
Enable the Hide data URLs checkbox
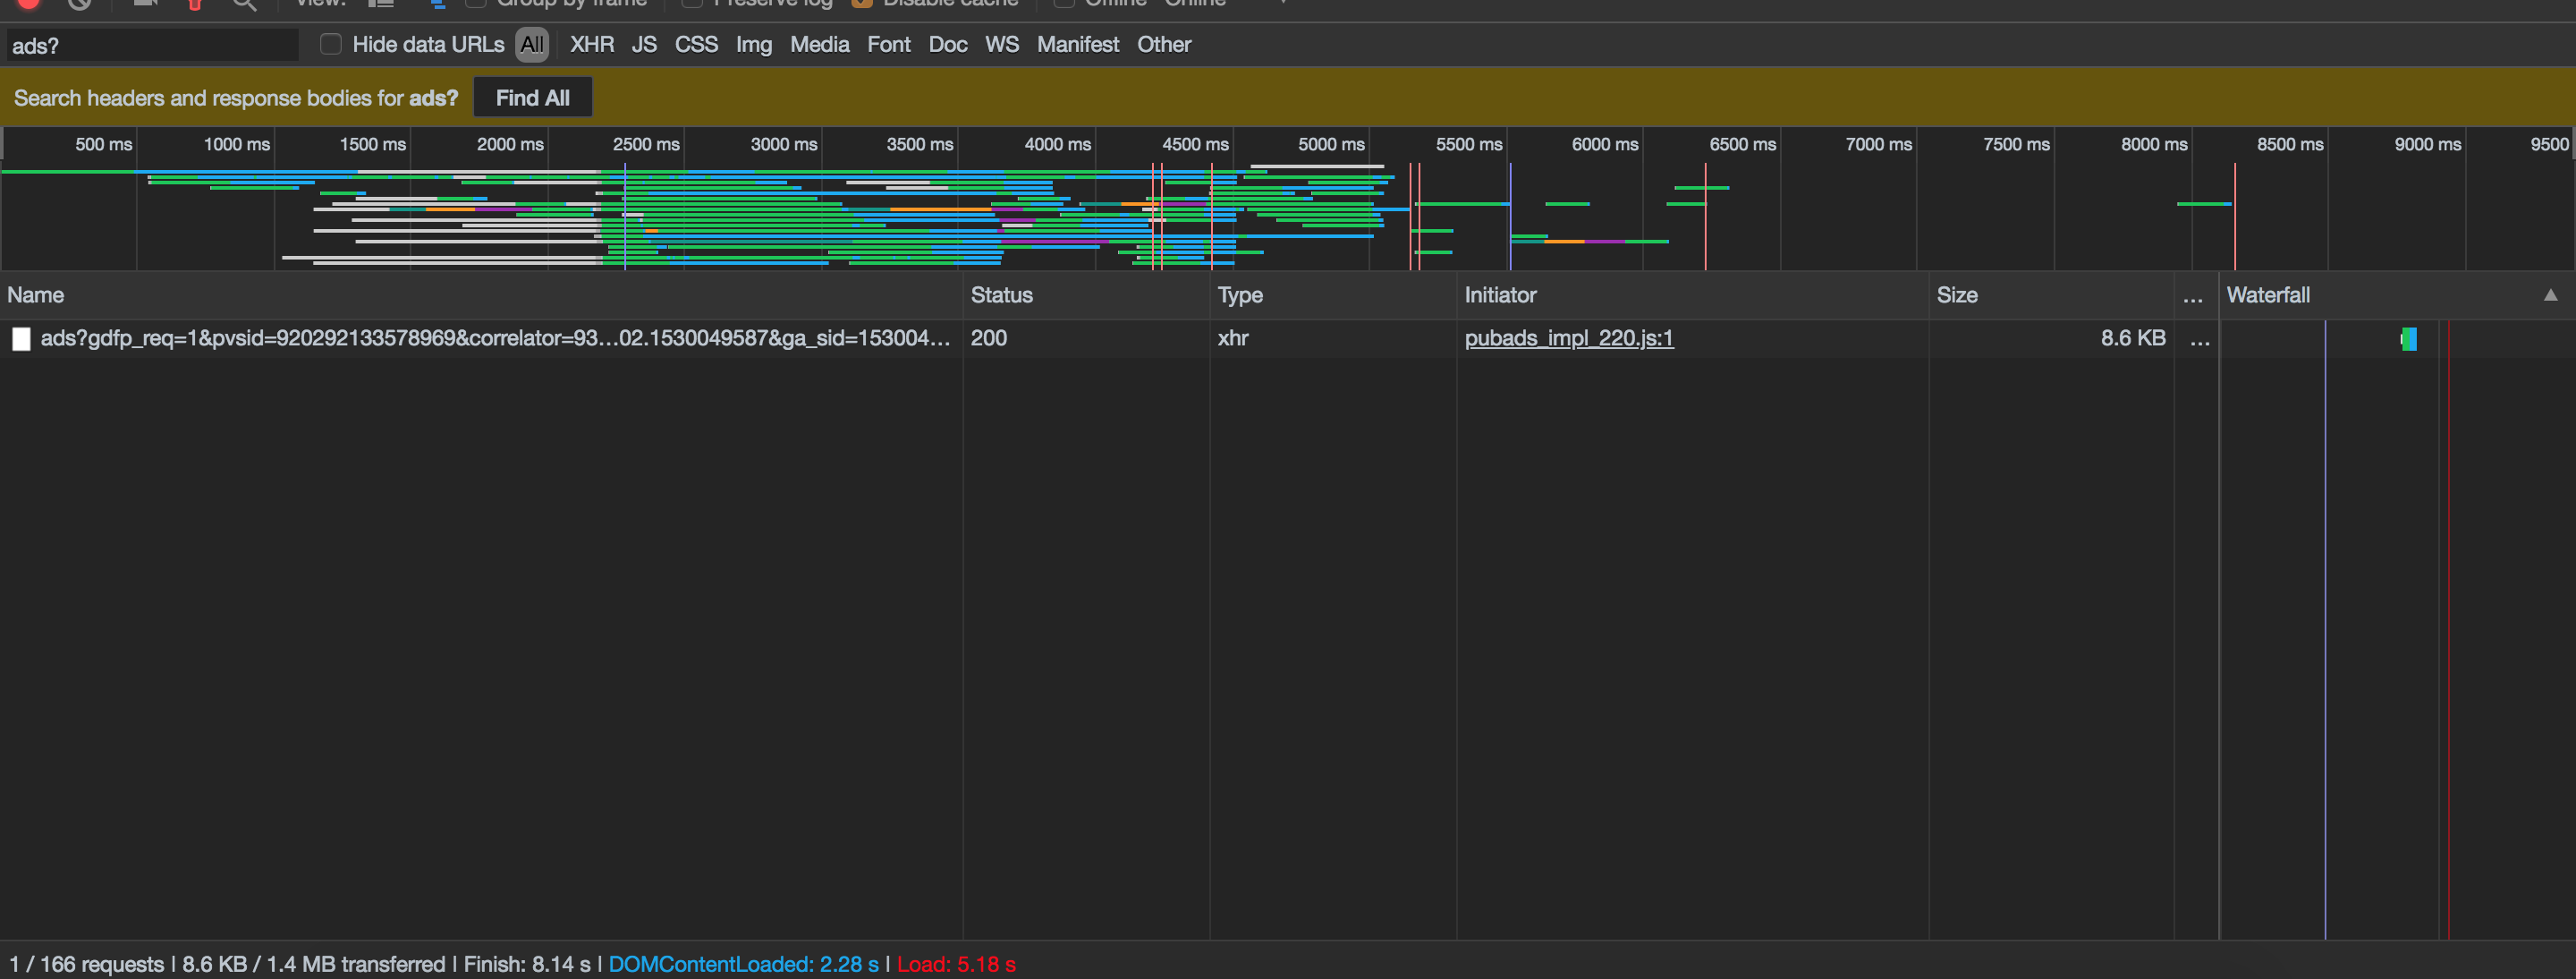coord(331,44)
